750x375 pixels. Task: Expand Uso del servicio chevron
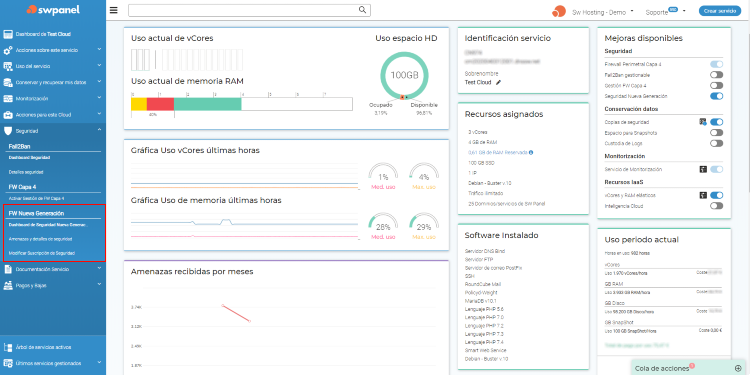[99, 66]
